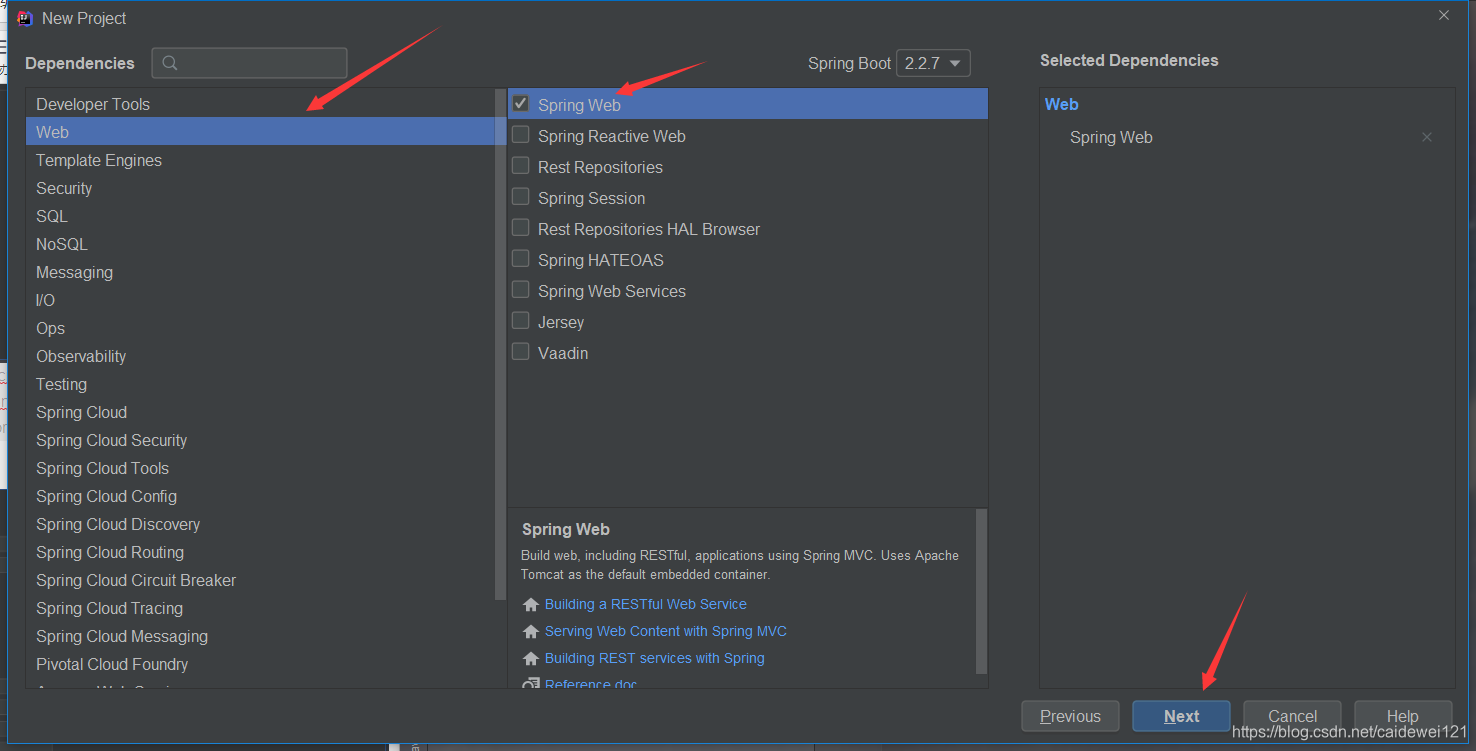Select Pivotal Cloud Foundry category
The image size is (1476, 751).
260,664
